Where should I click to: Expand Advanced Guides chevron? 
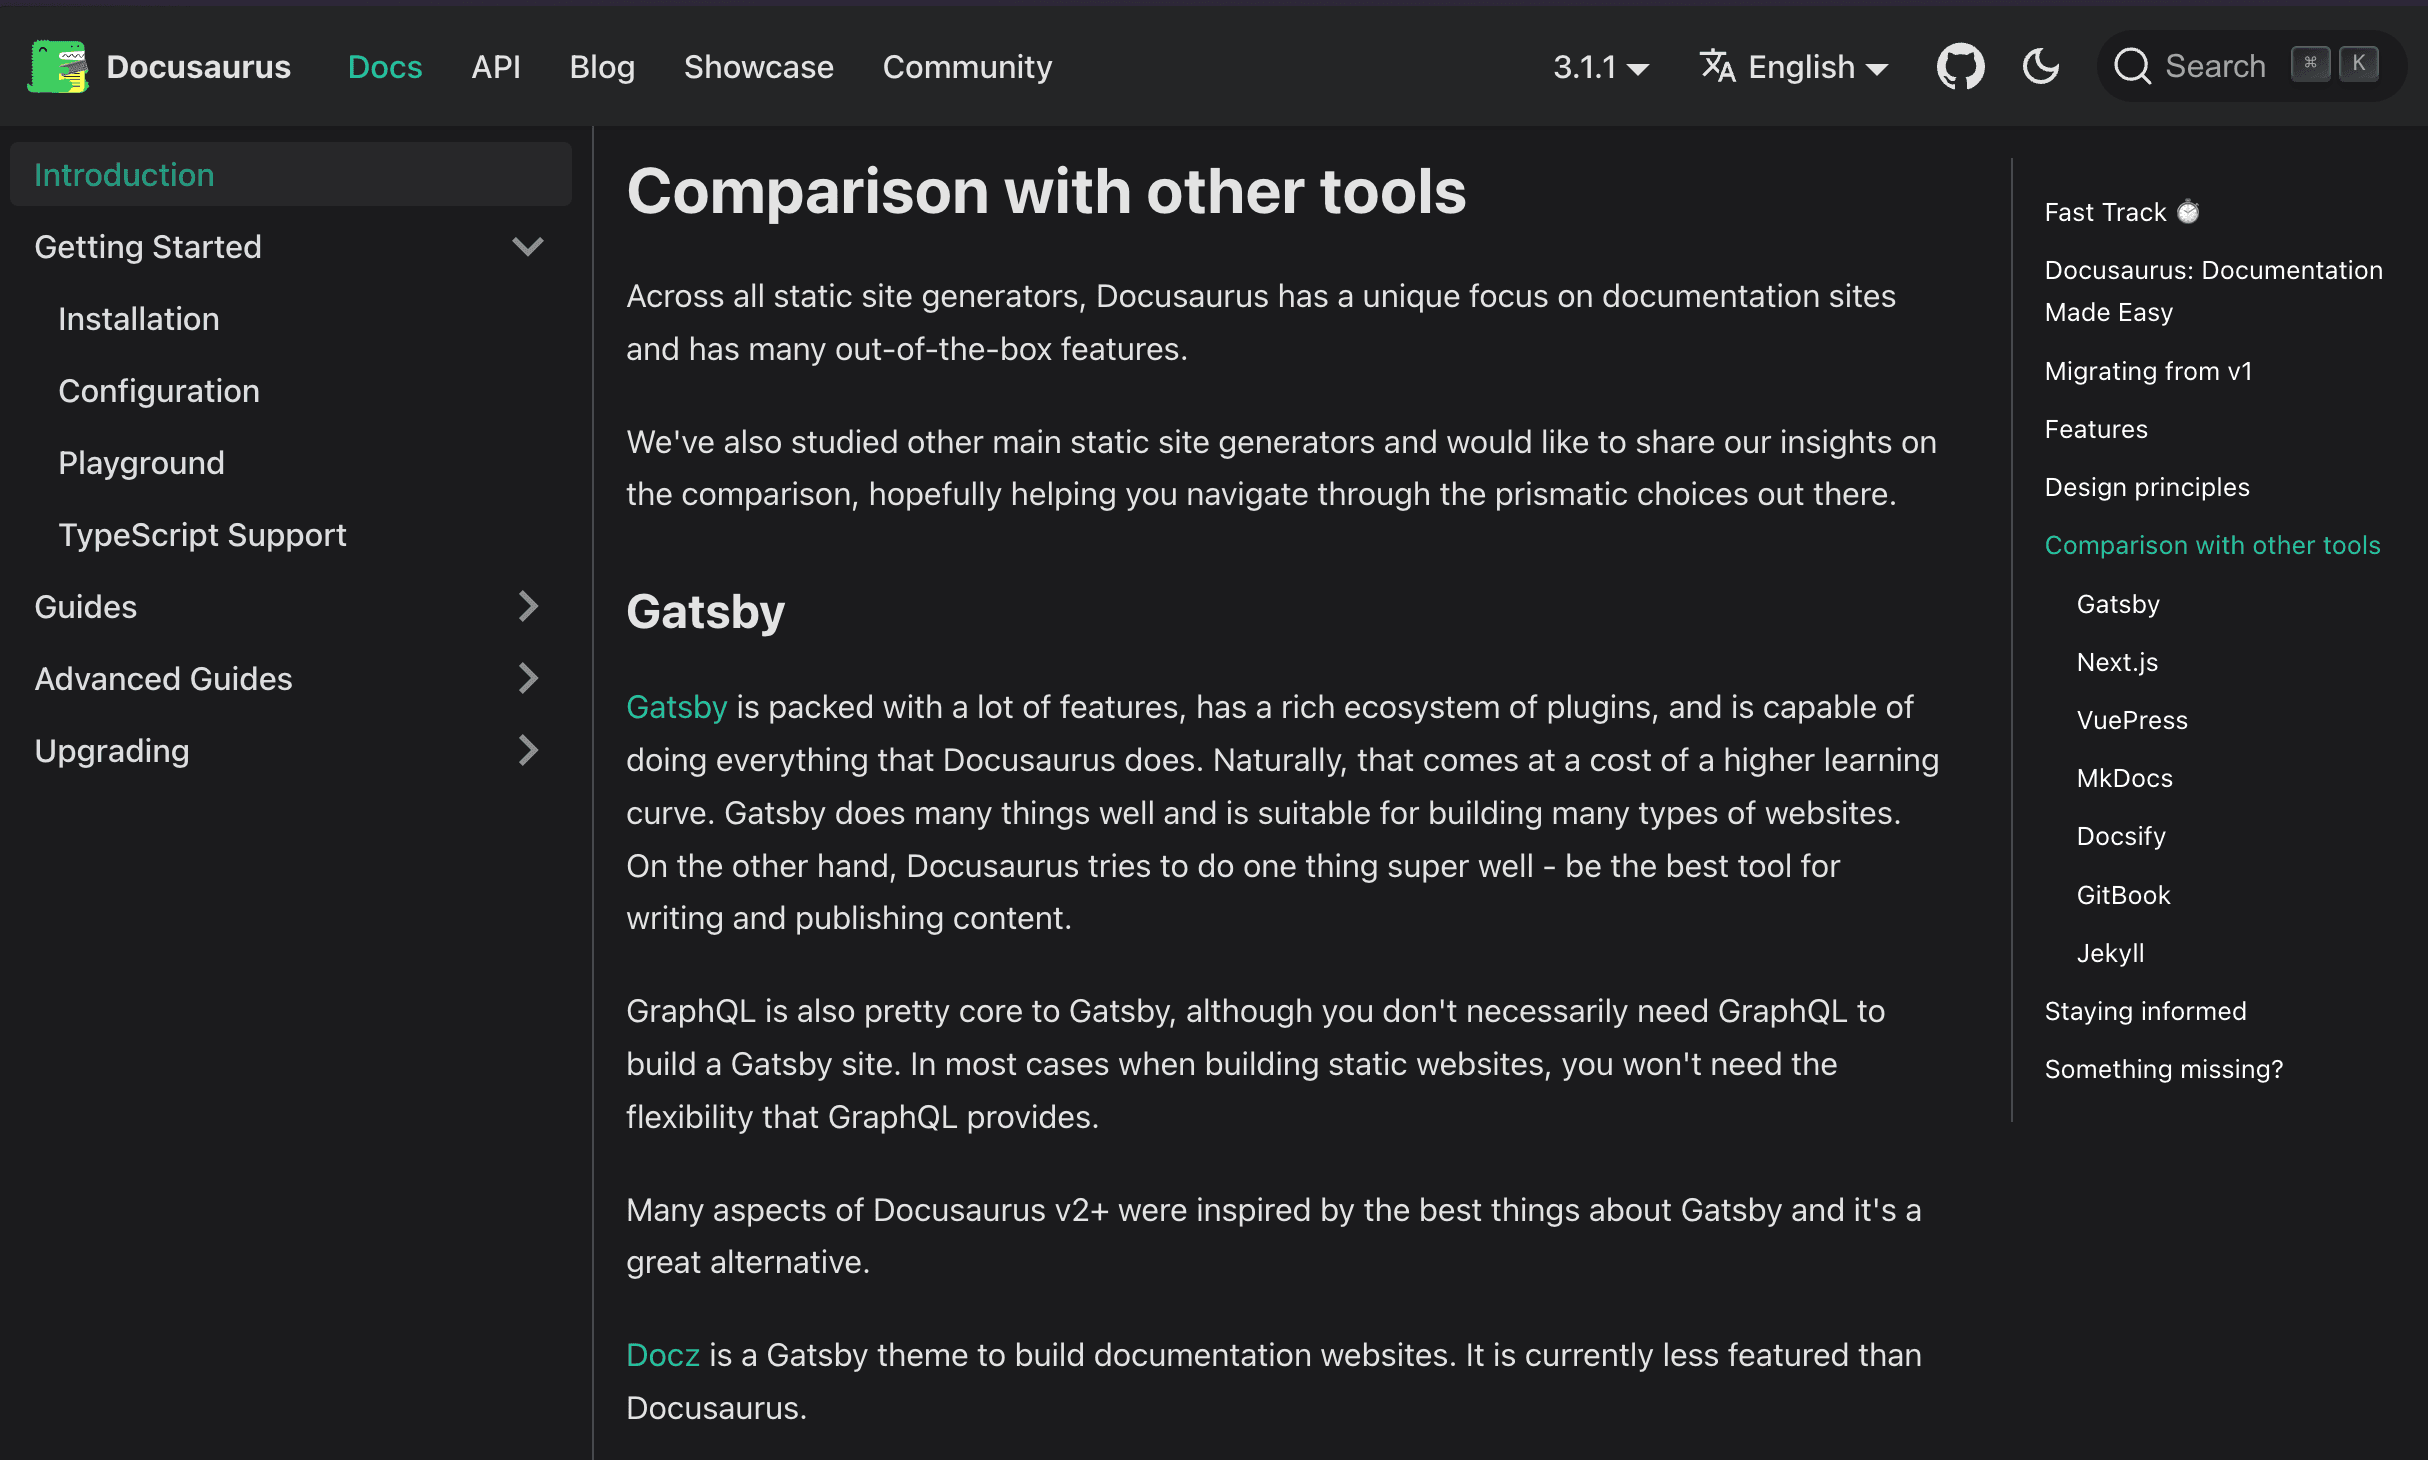pos(528,678)
